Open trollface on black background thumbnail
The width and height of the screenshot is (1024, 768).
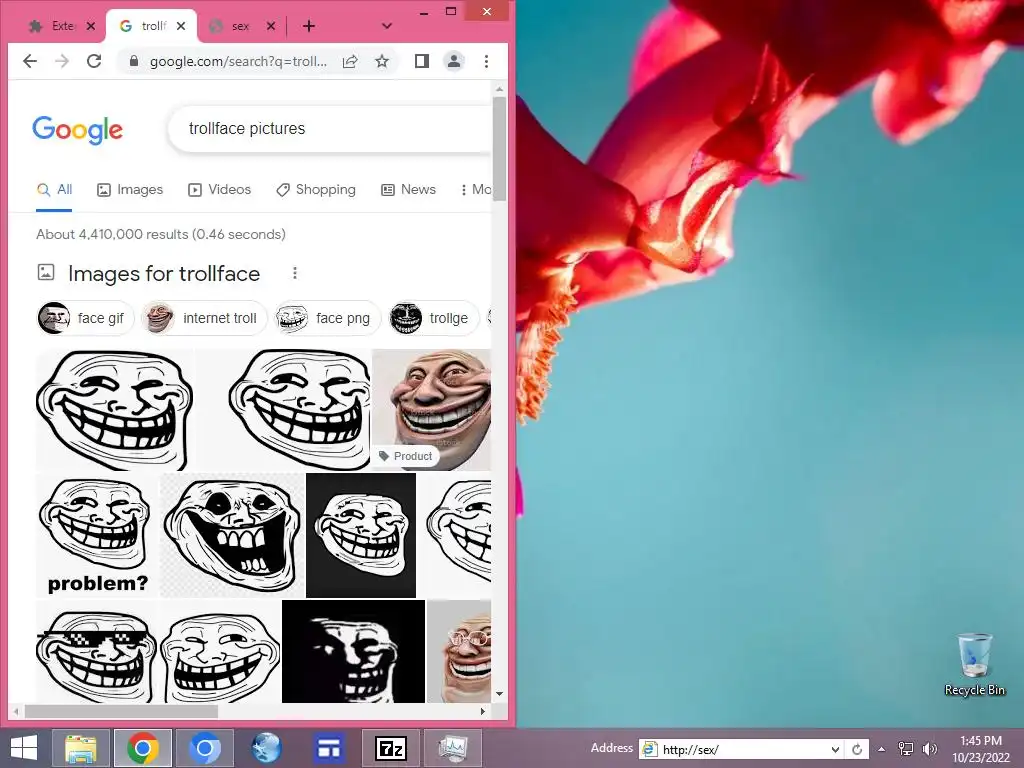coord(360,536)
